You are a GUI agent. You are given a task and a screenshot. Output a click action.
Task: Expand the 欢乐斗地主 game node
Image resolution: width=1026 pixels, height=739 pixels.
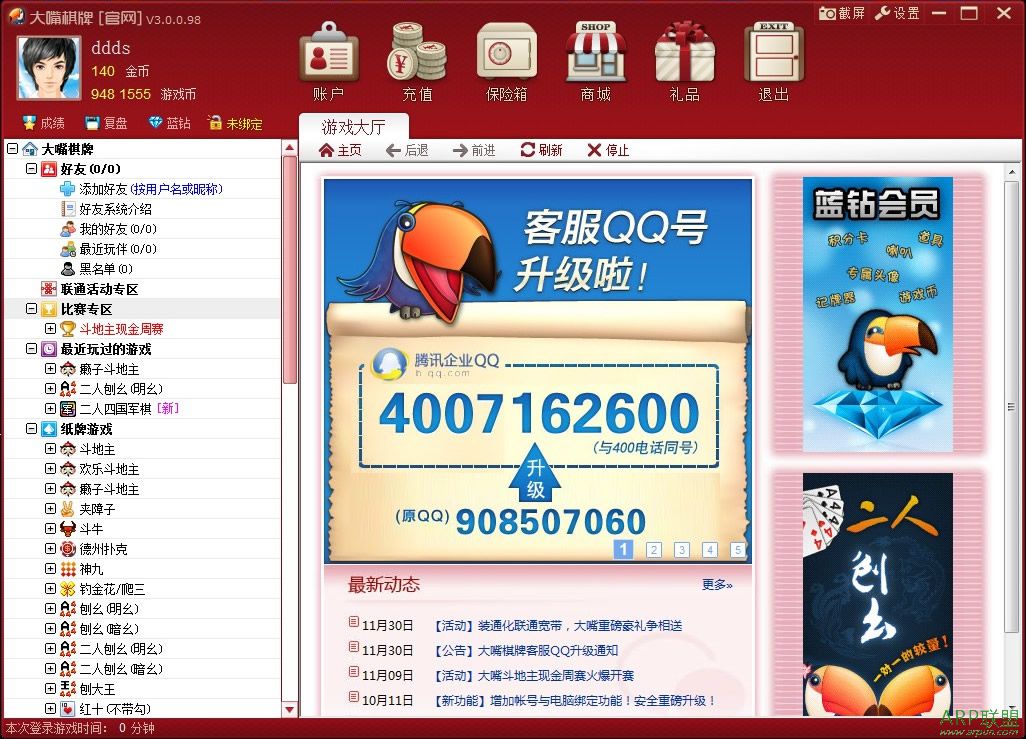tap(50, 469)
